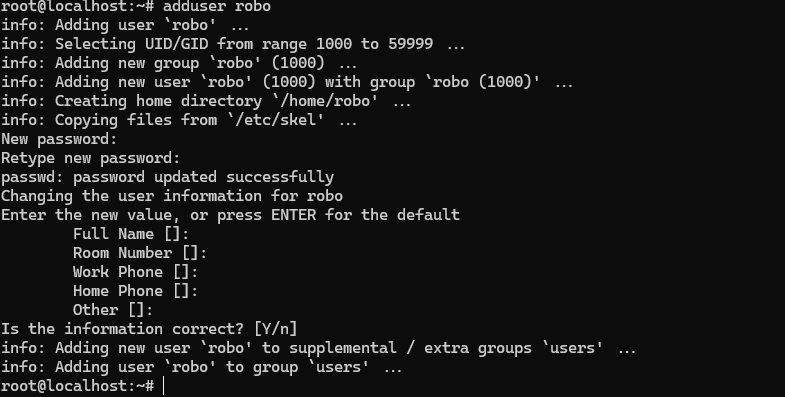Click the 'adduser robo' command text
Image resolution: width=785 pixels, height=397 pixels.
[x=217, y=7]
